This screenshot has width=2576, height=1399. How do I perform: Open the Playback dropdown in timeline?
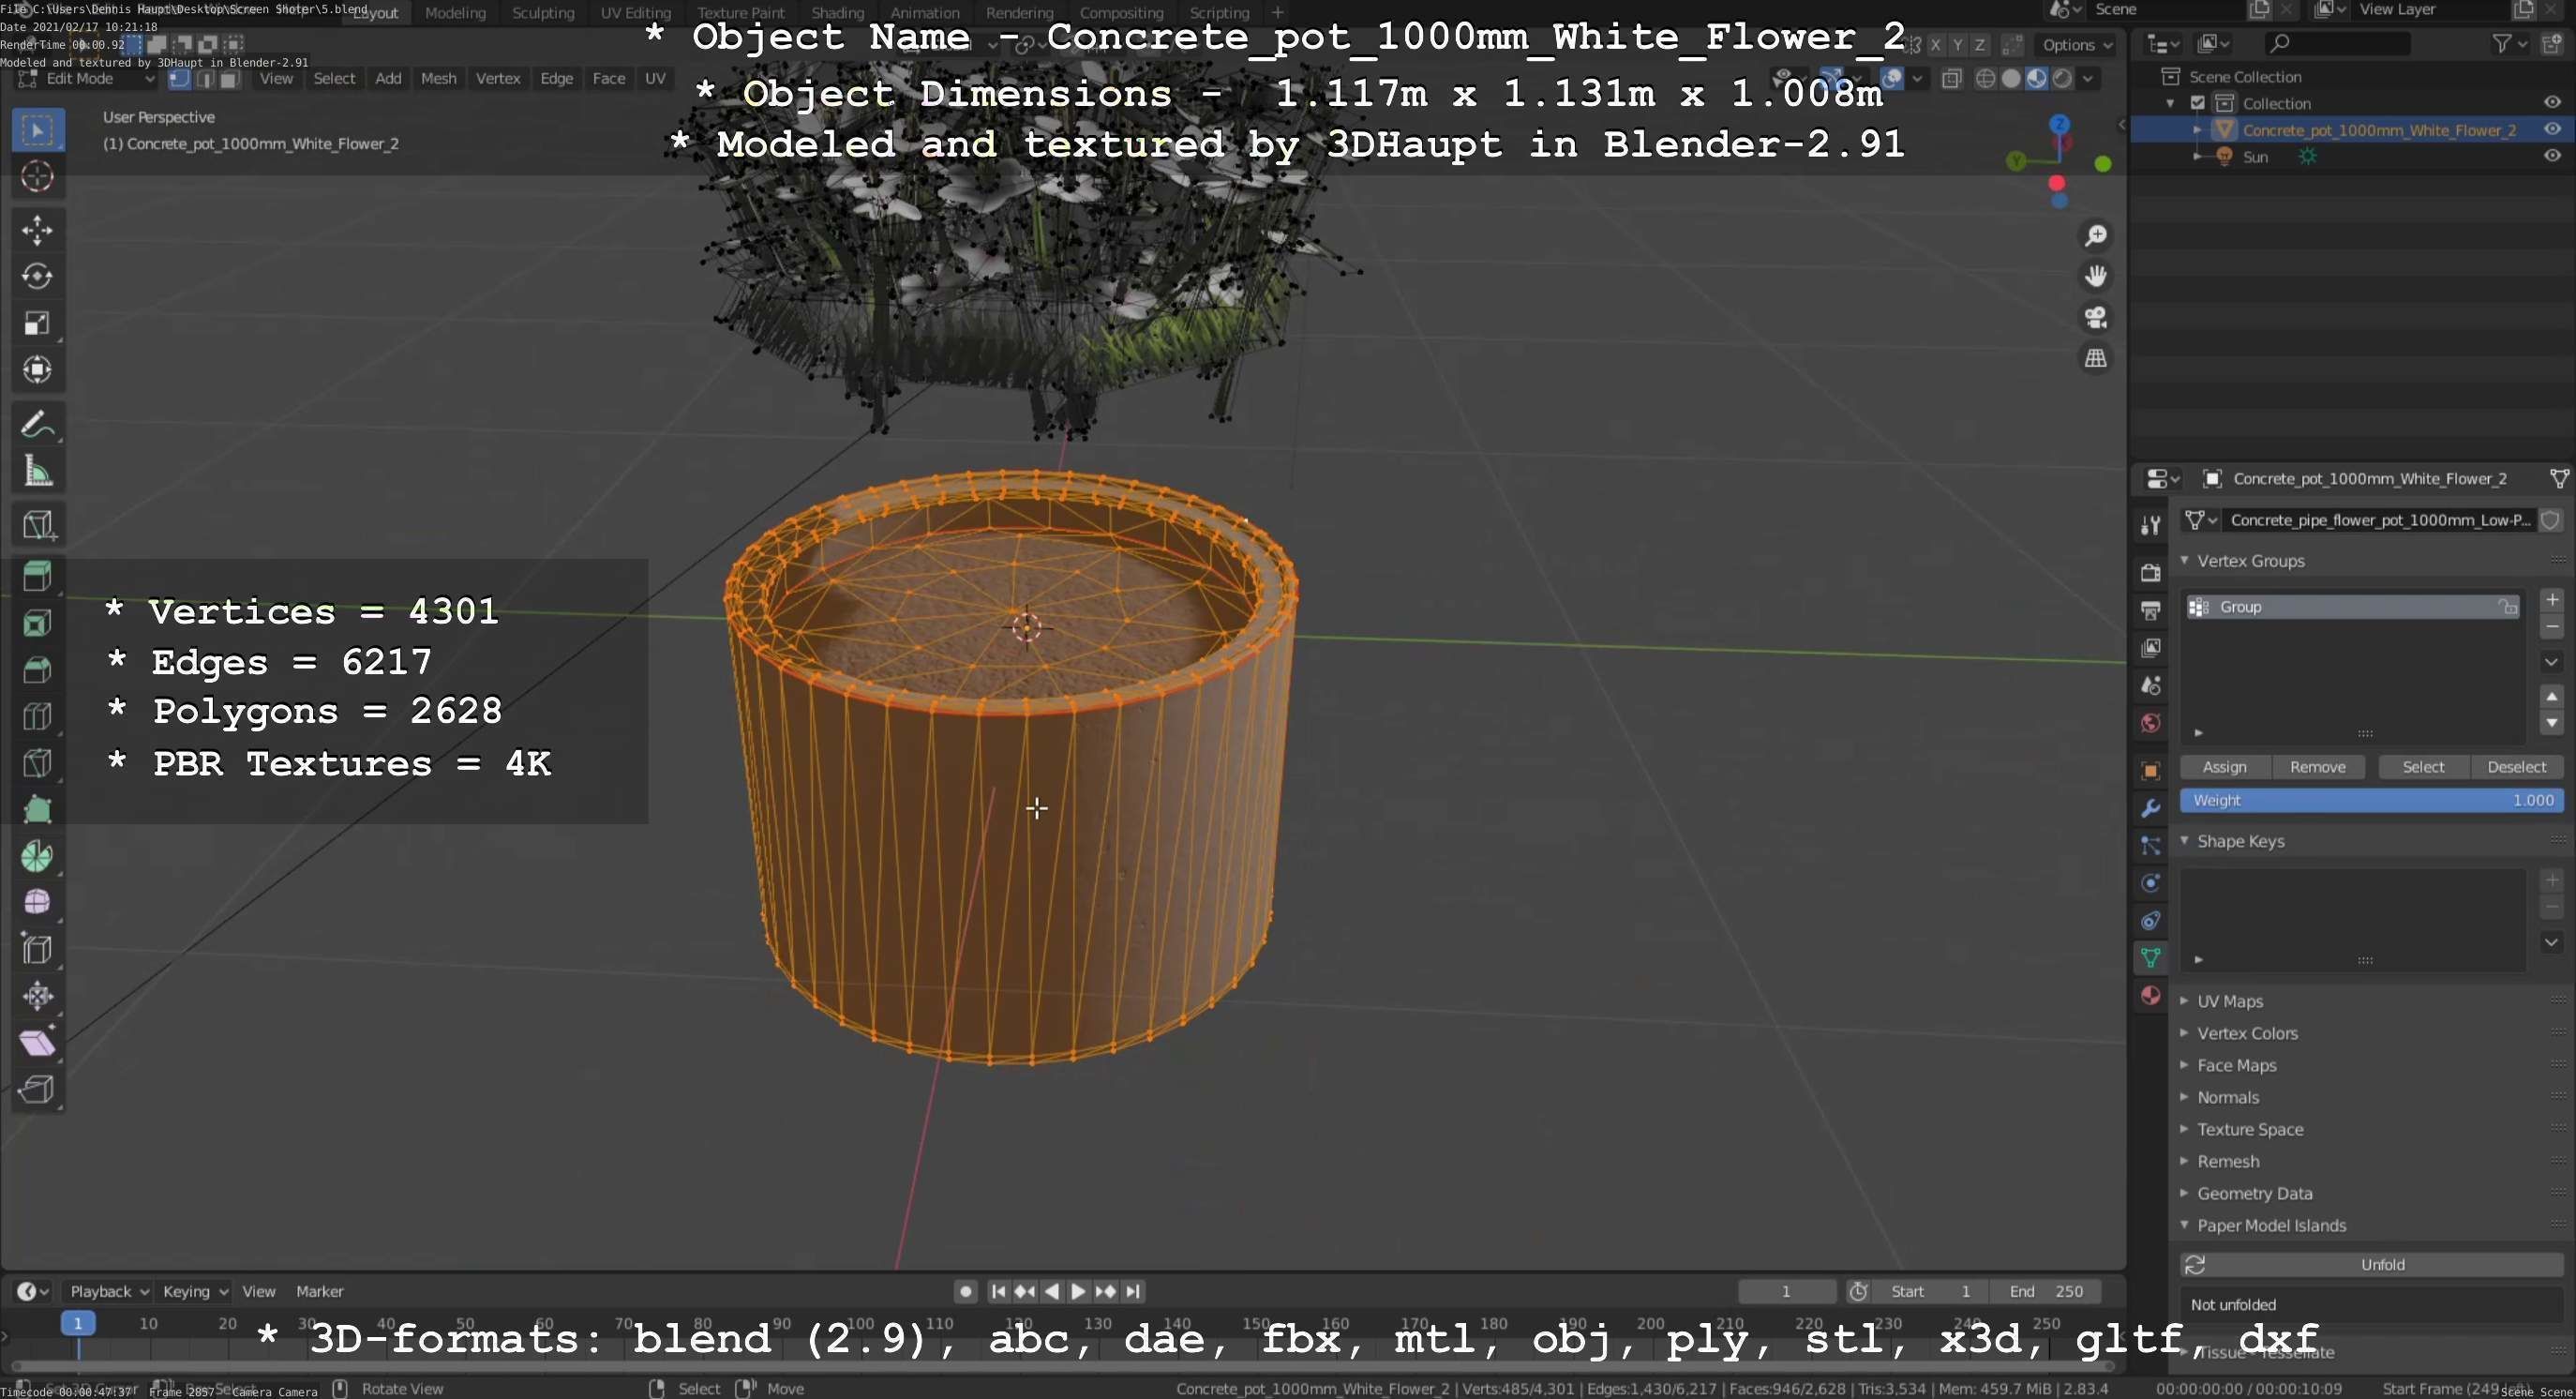click(x=109, y=1291)
